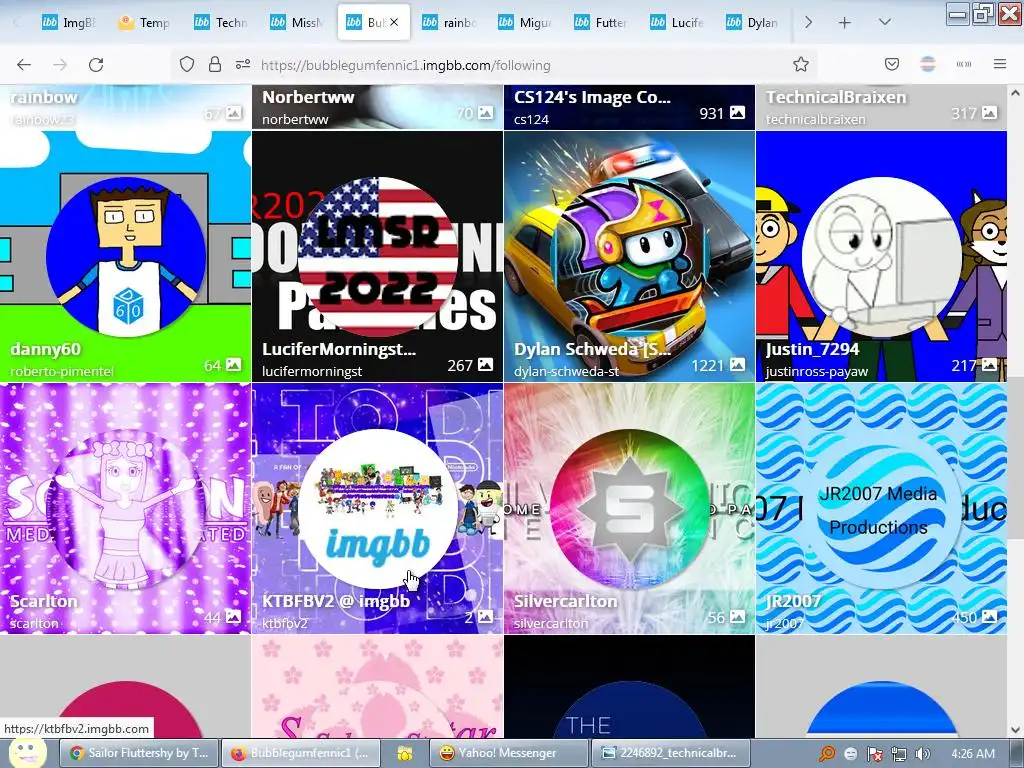Open 2246892_technicalbr... taskbar window
Screen dimensions: 1024x768
point(670,753)
